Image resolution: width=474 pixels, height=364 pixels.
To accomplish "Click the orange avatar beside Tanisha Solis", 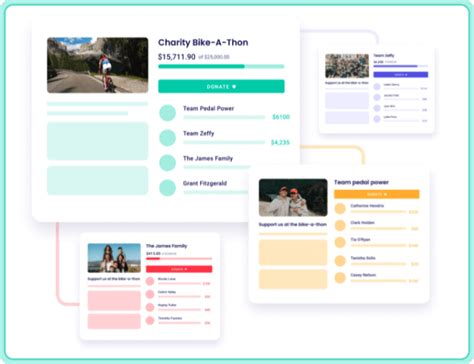I will [x=340, y=261].
